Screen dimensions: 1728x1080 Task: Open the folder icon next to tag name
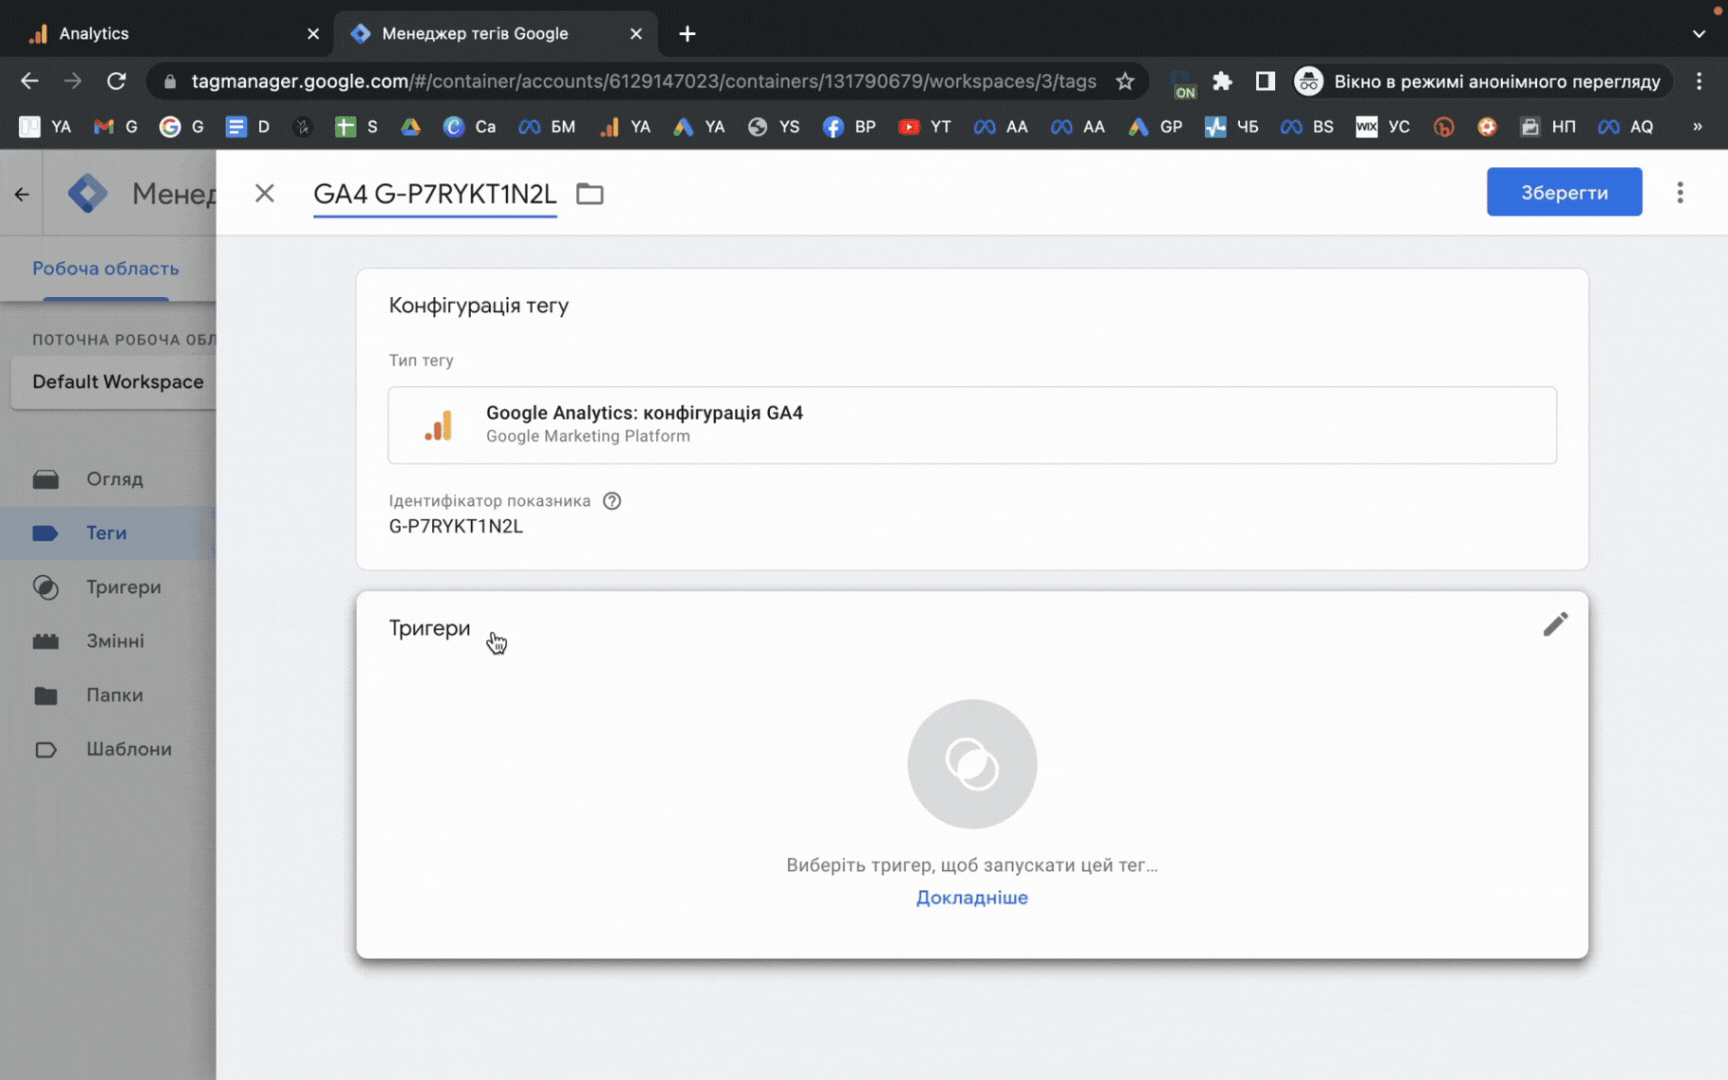pyautogui.click(x=590, y=194)
